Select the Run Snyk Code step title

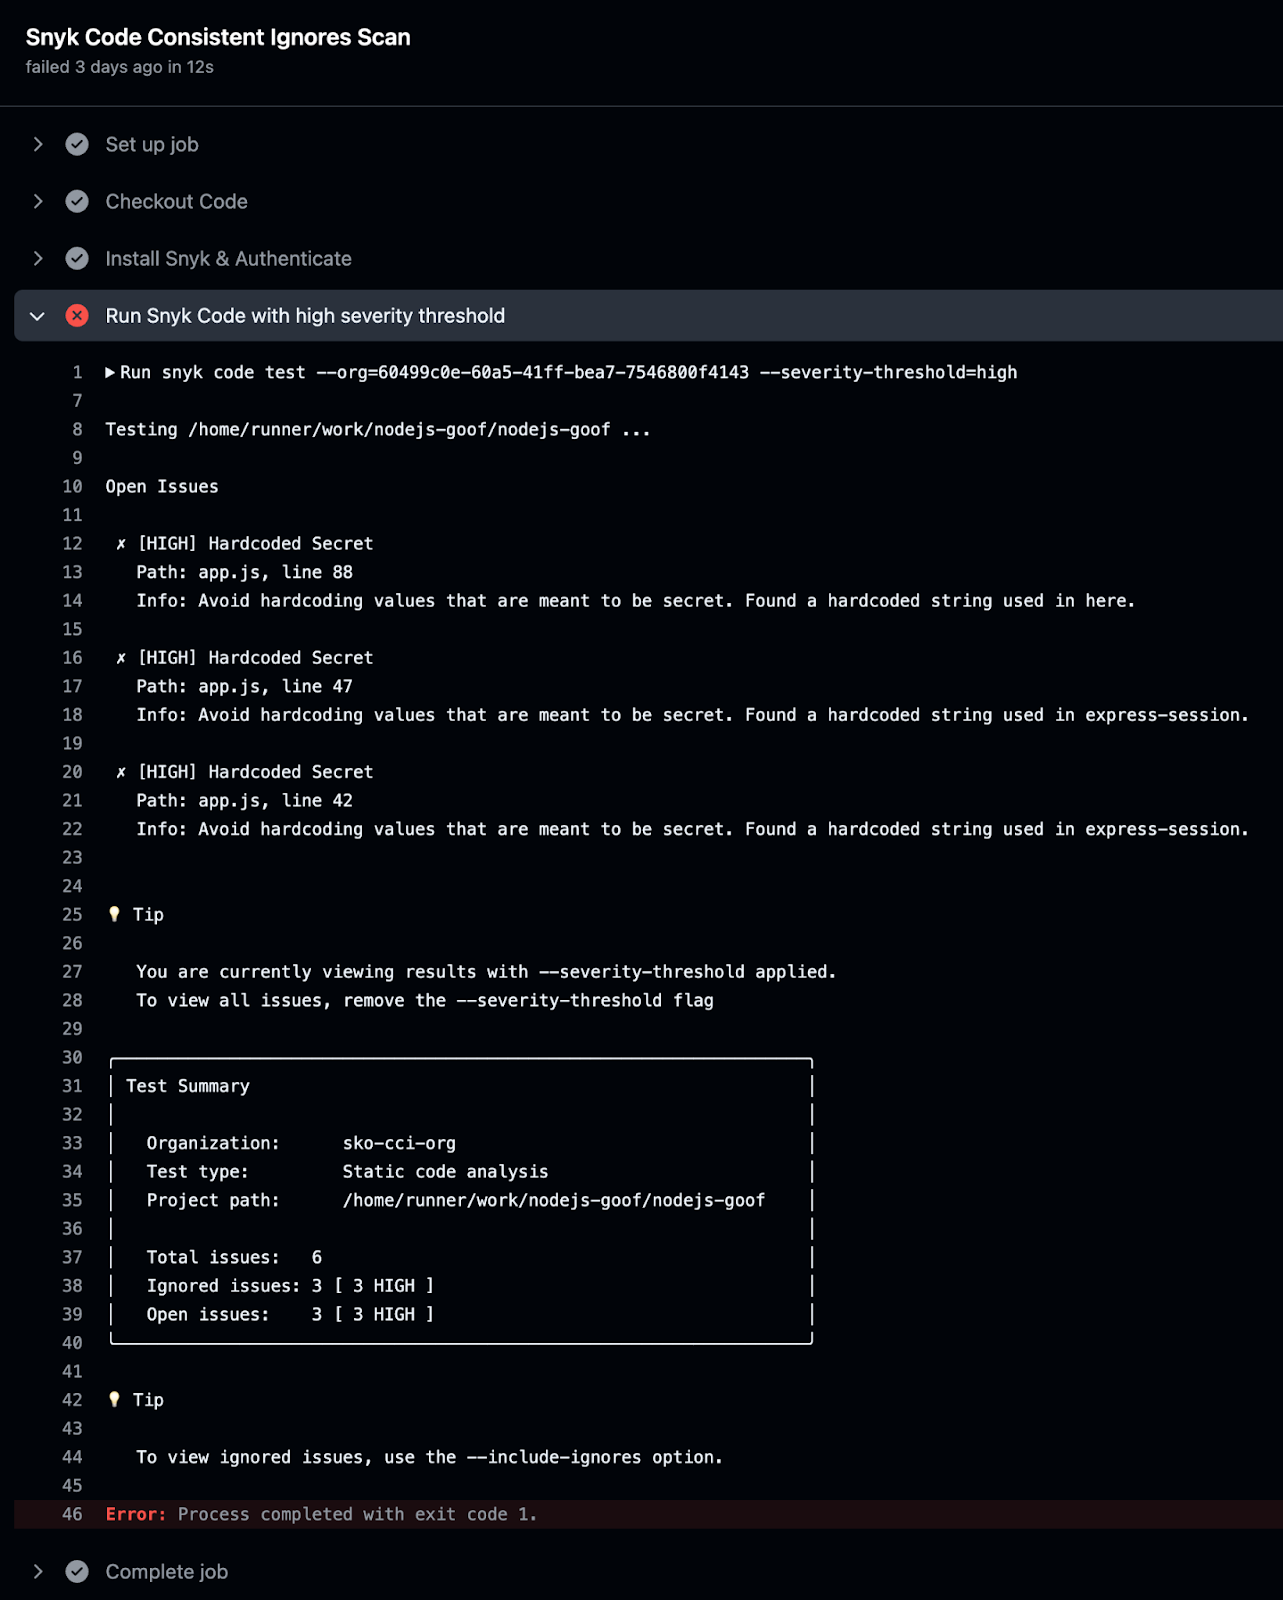tap(305, 316)
